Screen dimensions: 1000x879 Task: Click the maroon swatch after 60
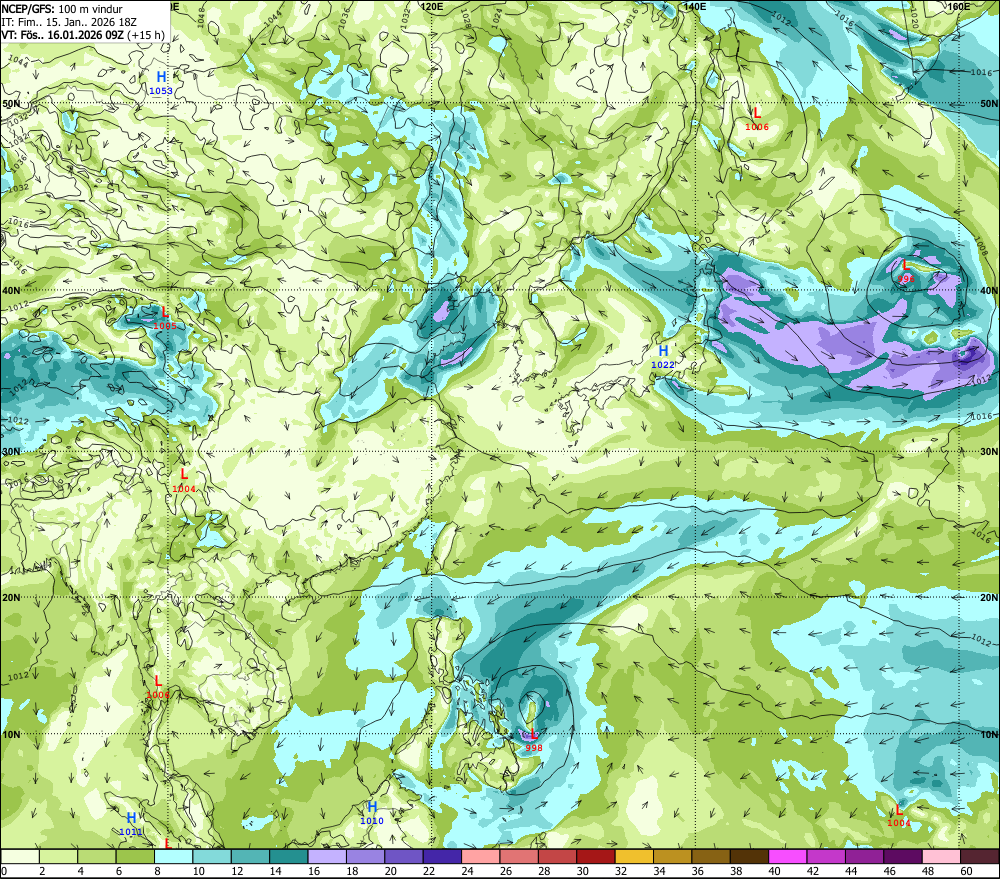coord(980,856)
